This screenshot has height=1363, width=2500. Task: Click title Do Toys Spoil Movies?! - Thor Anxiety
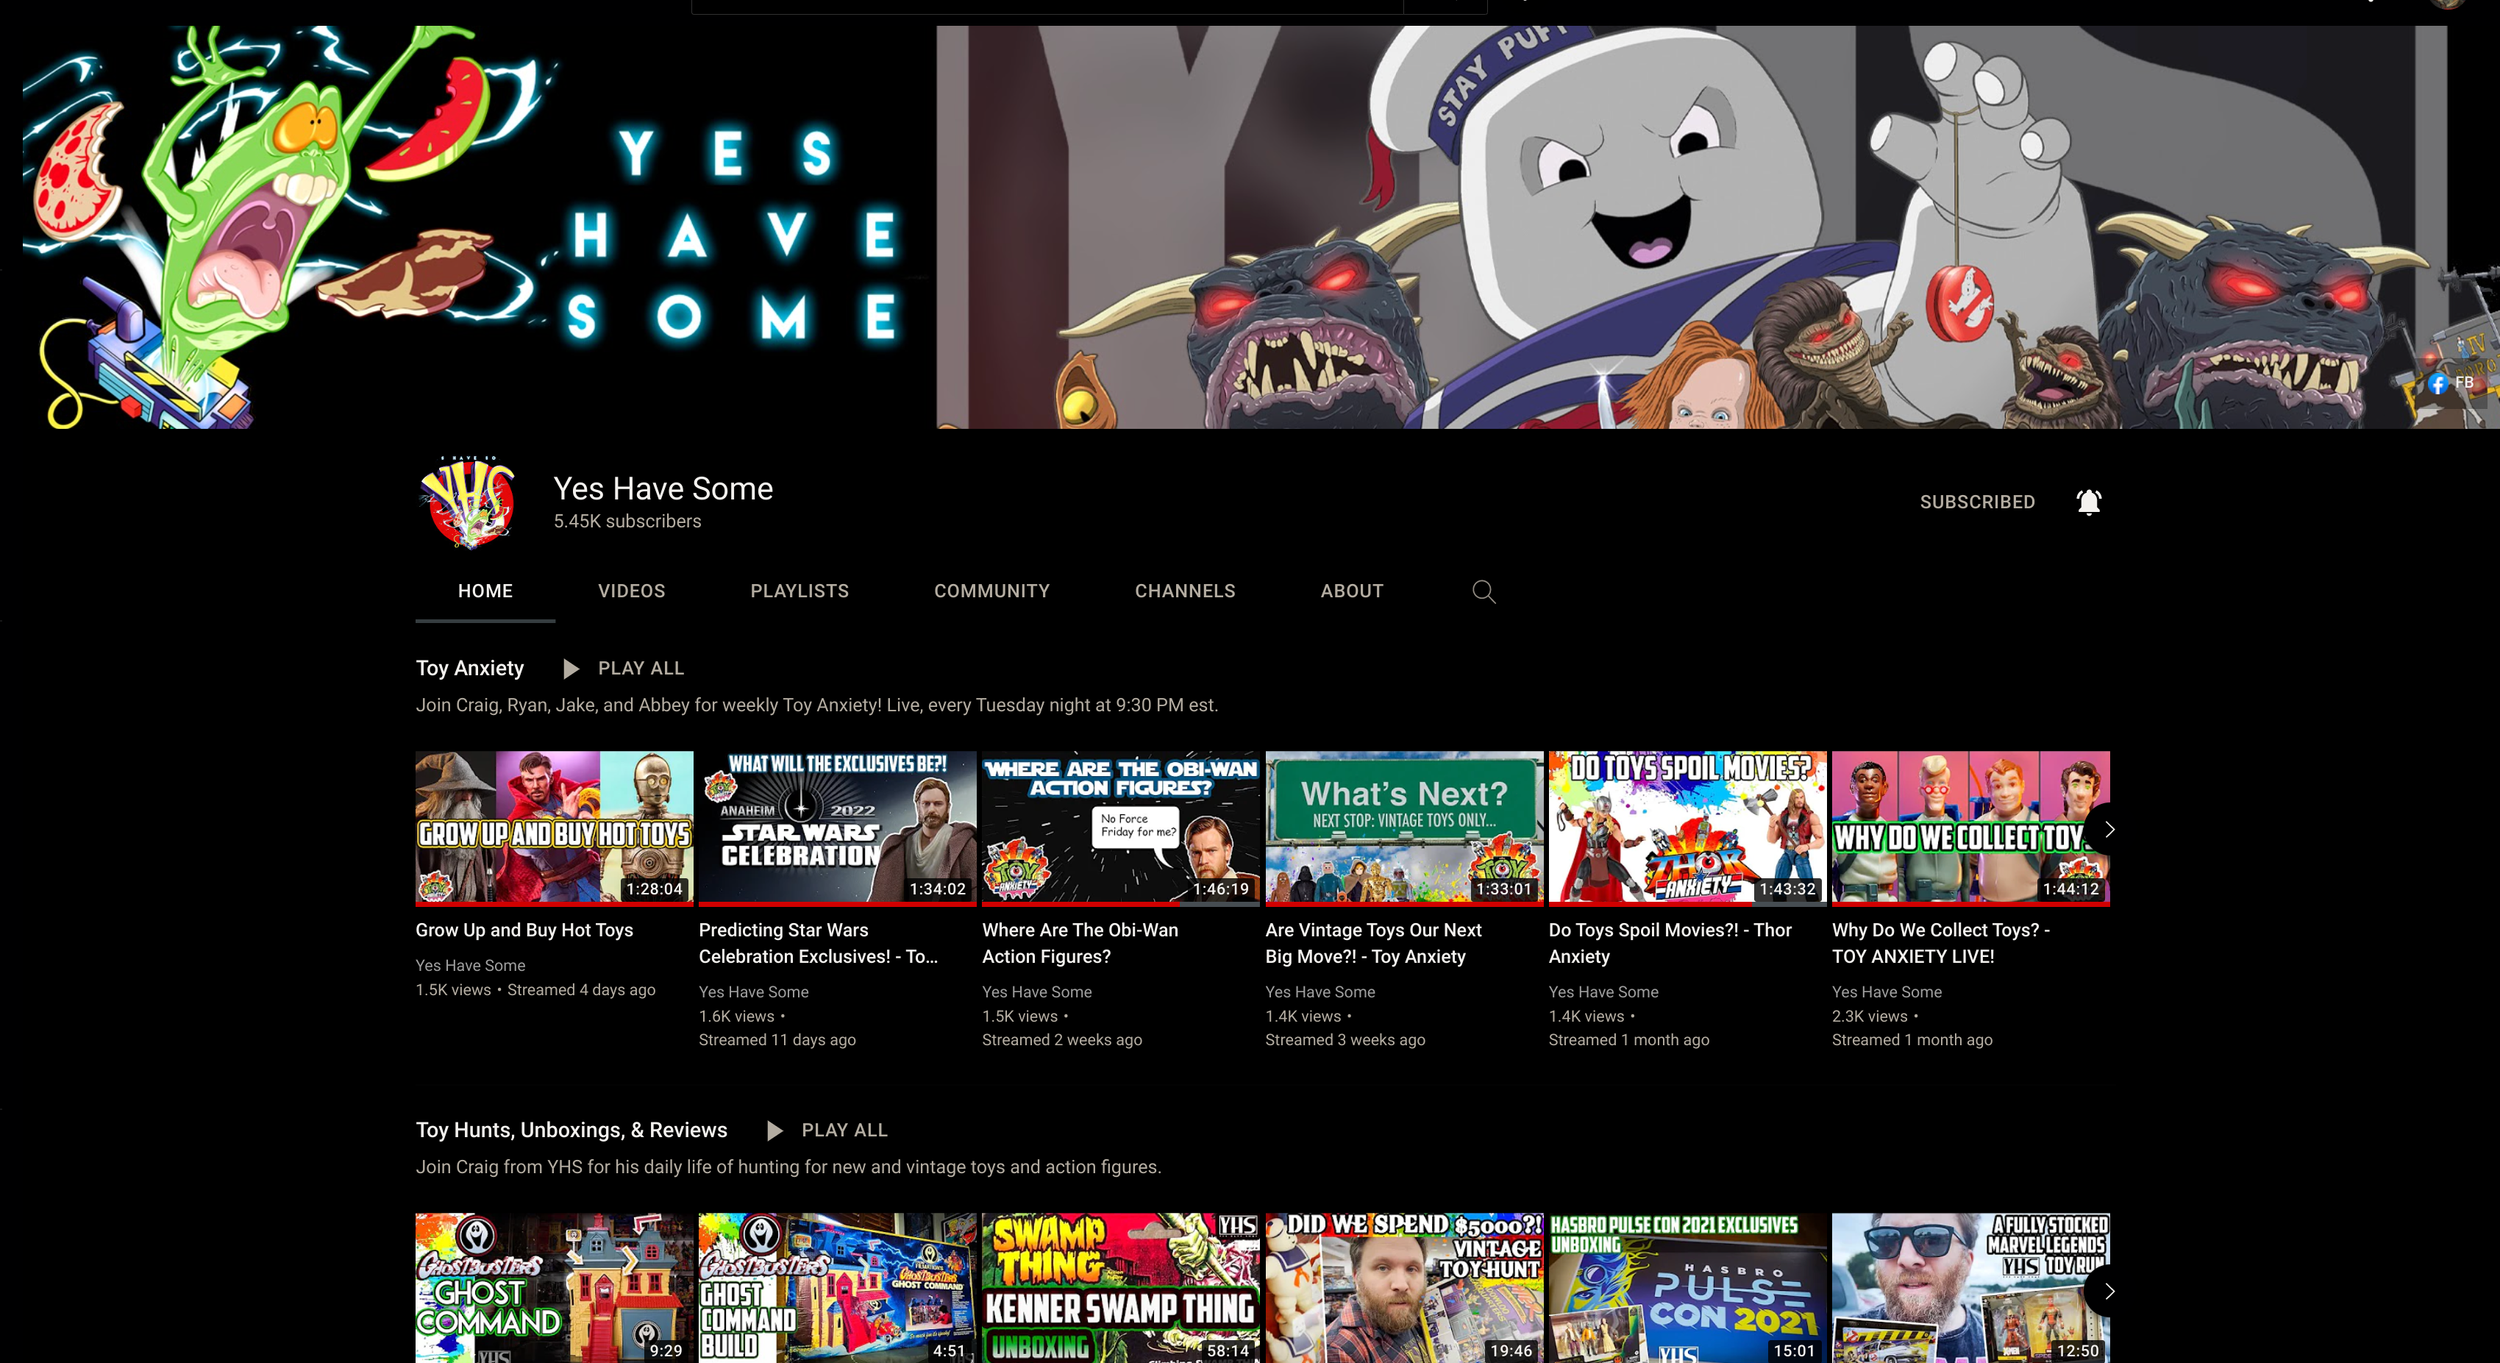tap(1669, 944)
